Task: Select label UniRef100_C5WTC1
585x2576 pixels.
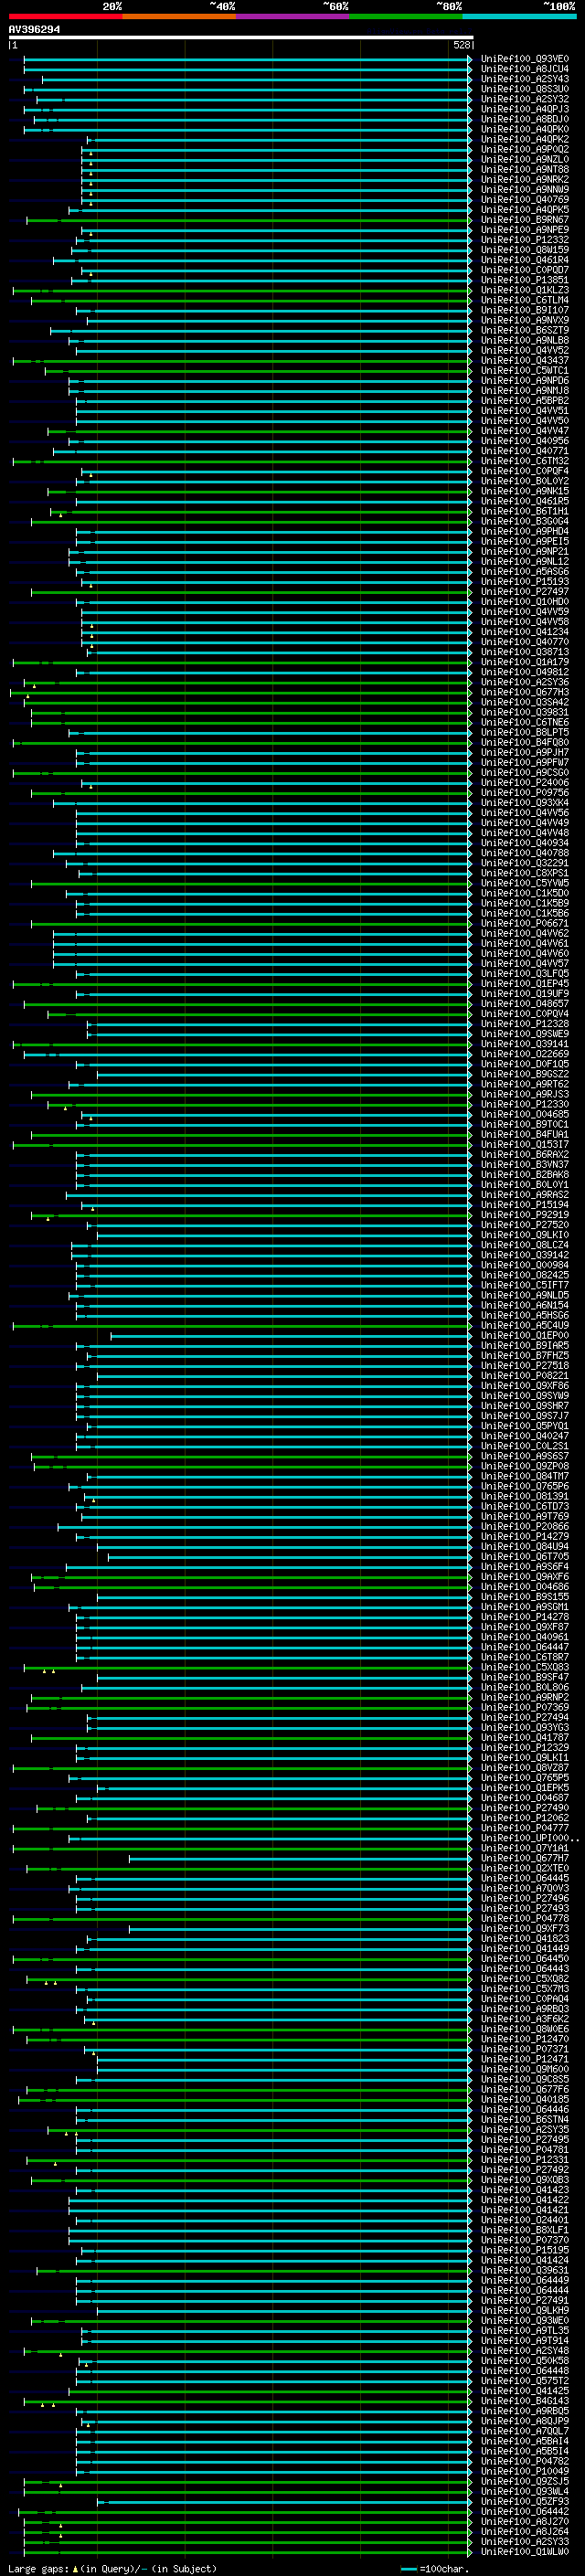Action: click(525, 370)
